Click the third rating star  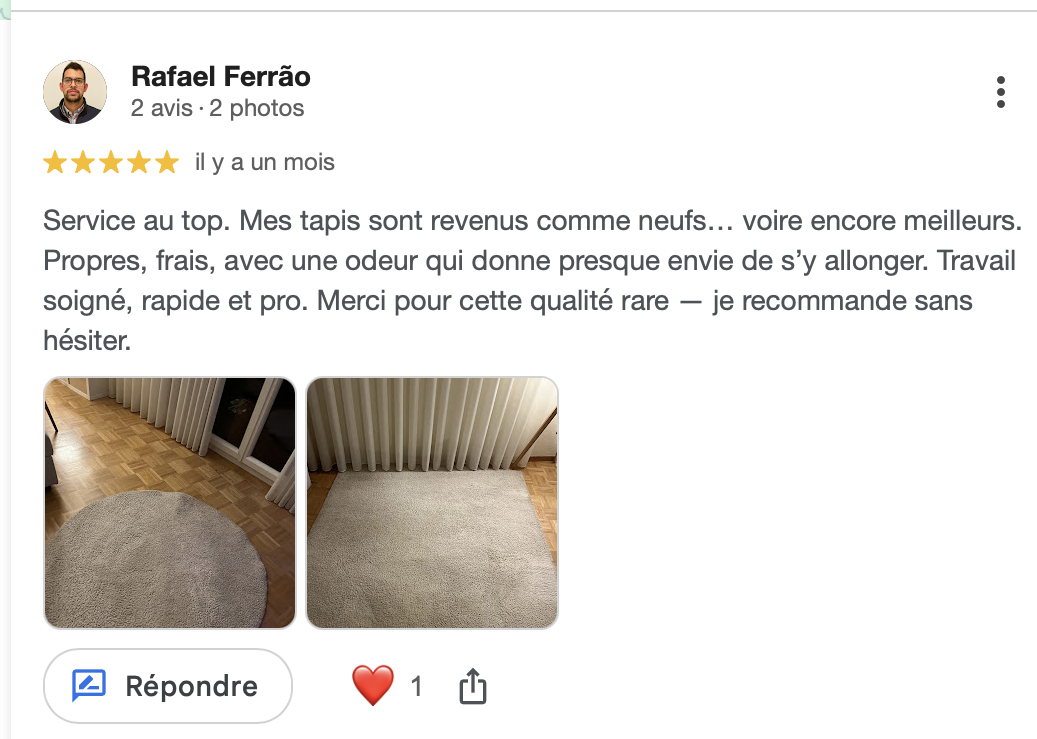[x=111, y=162]
